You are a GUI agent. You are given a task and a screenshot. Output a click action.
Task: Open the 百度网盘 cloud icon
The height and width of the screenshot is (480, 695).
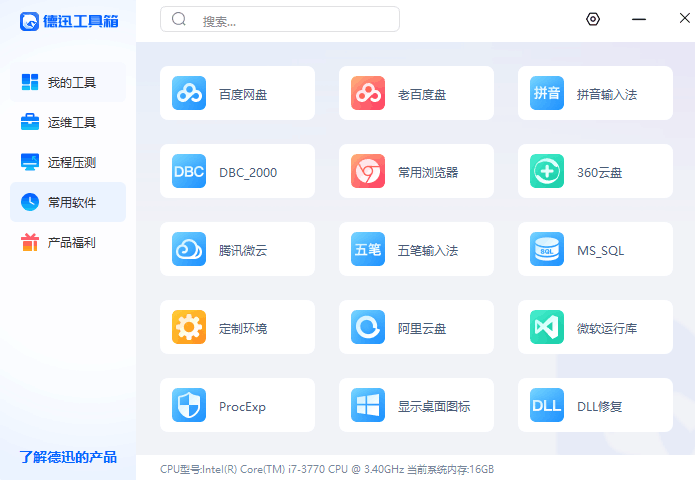click(x=188, y=94)
